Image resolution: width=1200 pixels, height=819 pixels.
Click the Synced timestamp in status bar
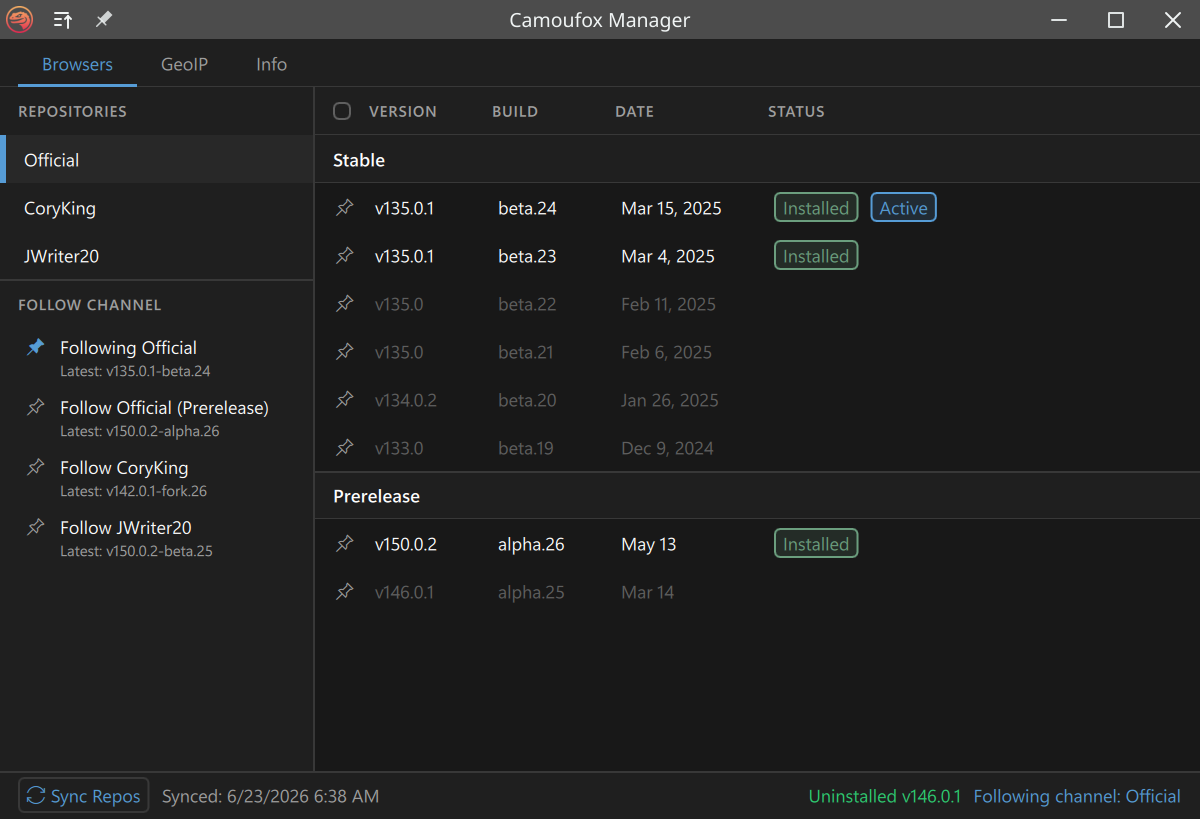pos(270,796)
